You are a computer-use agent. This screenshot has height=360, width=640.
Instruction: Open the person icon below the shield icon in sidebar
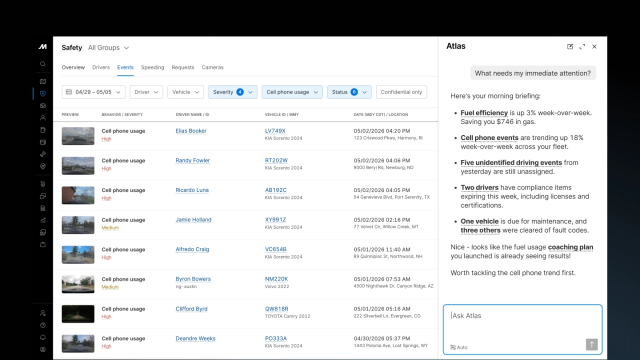pyautogui.click(x=43, y=118)
